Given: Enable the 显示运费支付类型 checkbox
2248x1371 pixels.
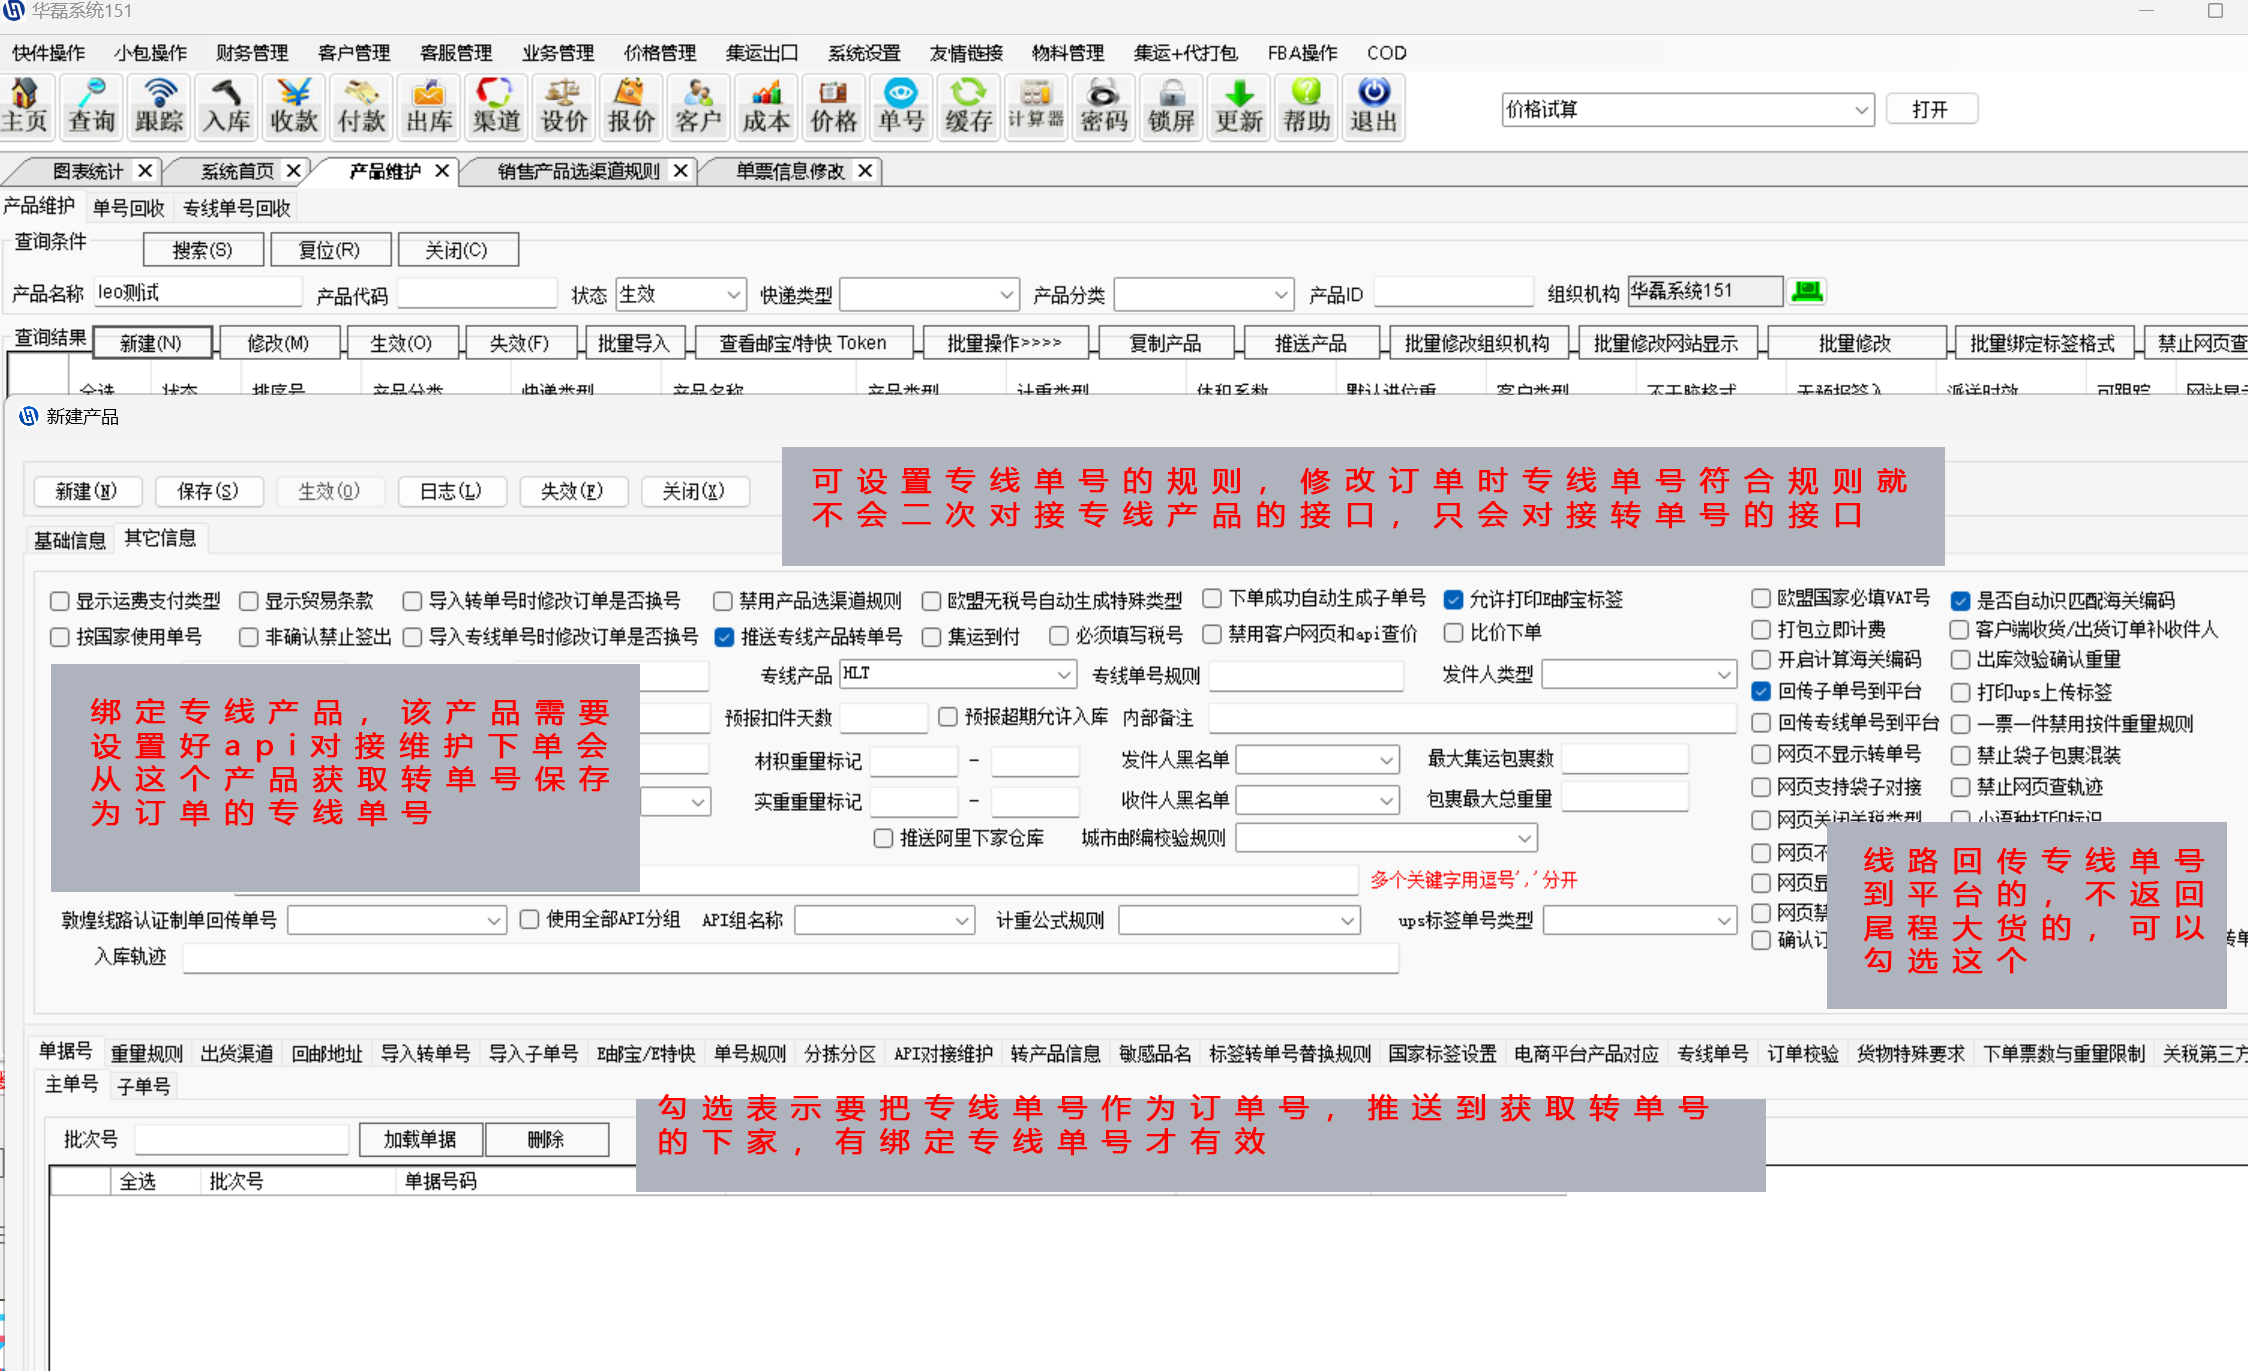Looking at the screenshot, I should (60, 601).
